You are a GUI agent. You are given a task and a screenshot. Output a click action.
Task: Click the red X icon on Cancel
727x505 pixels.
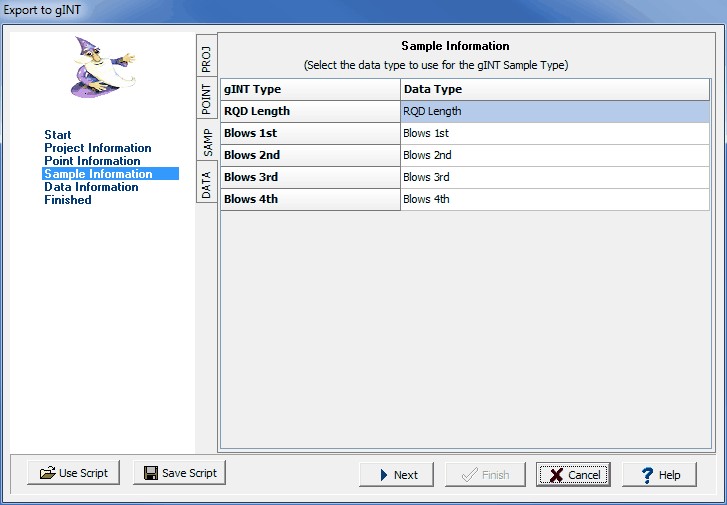[556, 475]
